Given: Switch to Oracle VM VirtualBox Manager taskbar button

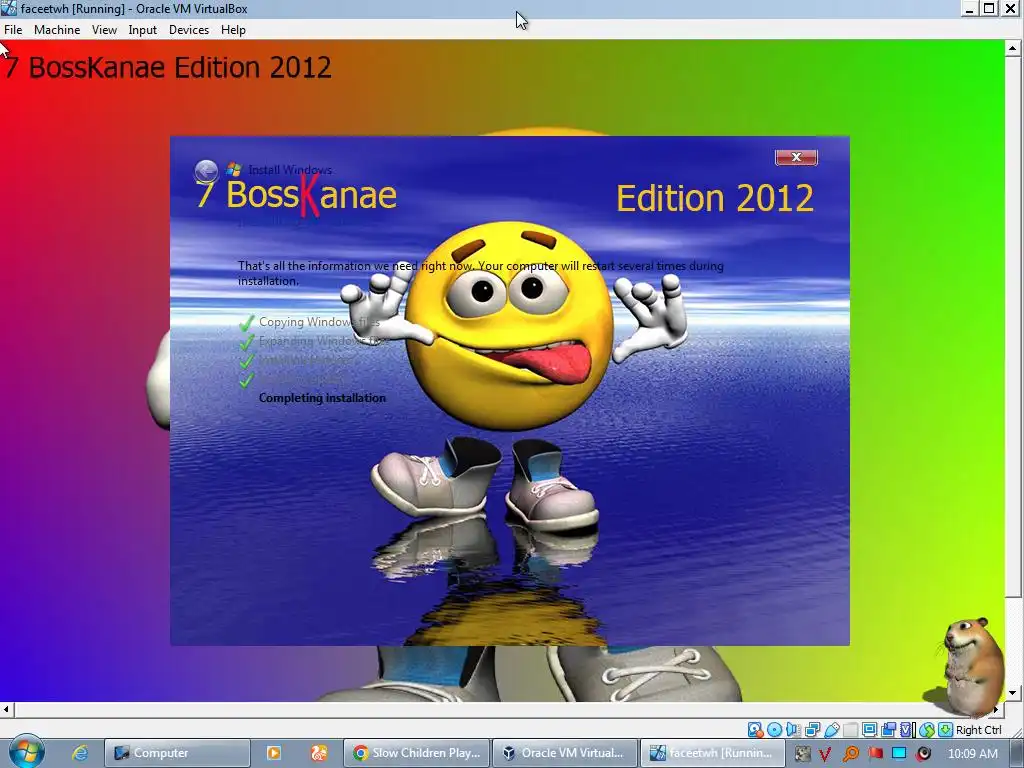Looking at the screenshot, I should (564, 753).
